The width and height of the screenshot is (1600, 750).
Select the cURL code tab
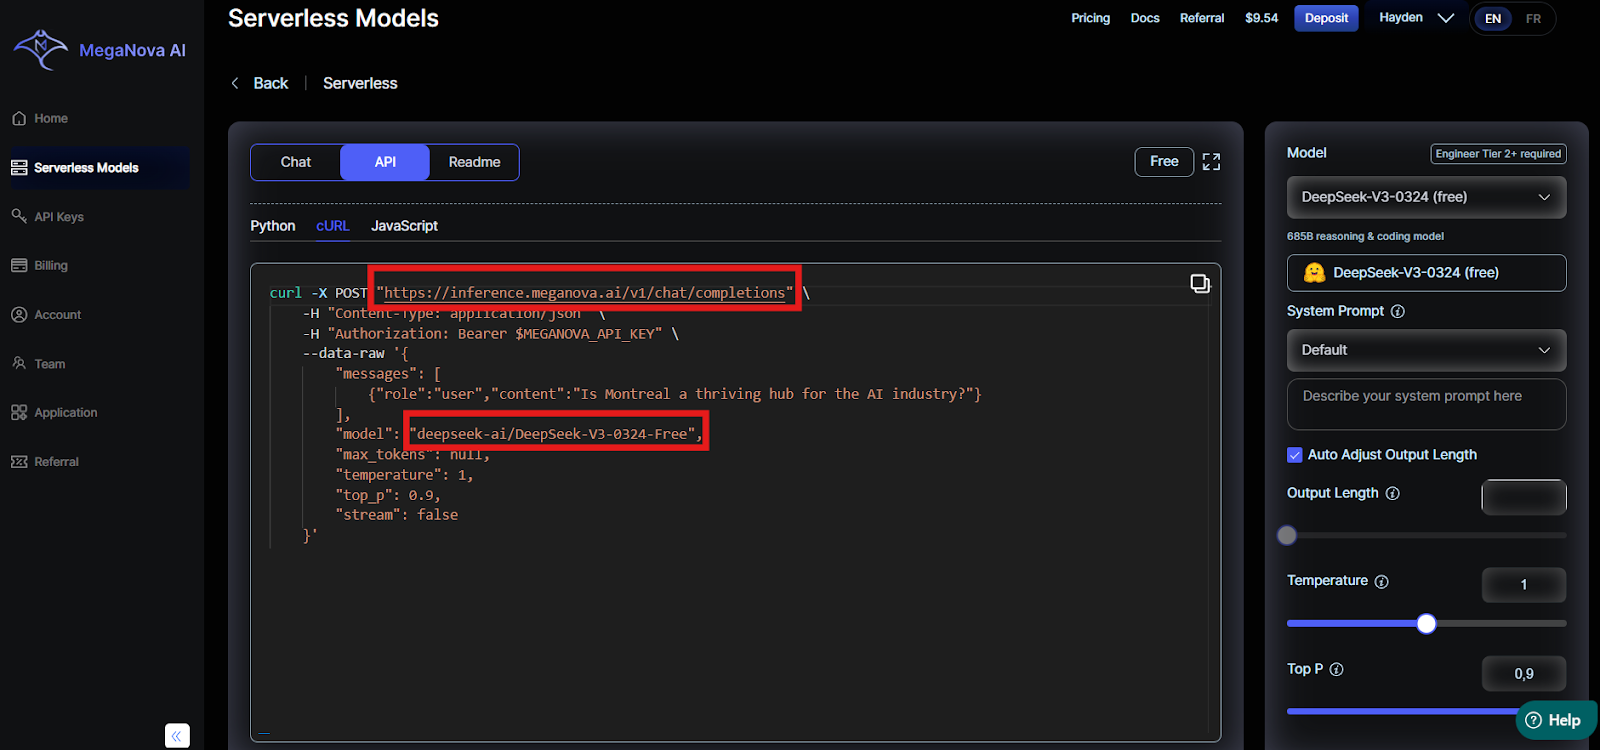[x=333, y=226]
